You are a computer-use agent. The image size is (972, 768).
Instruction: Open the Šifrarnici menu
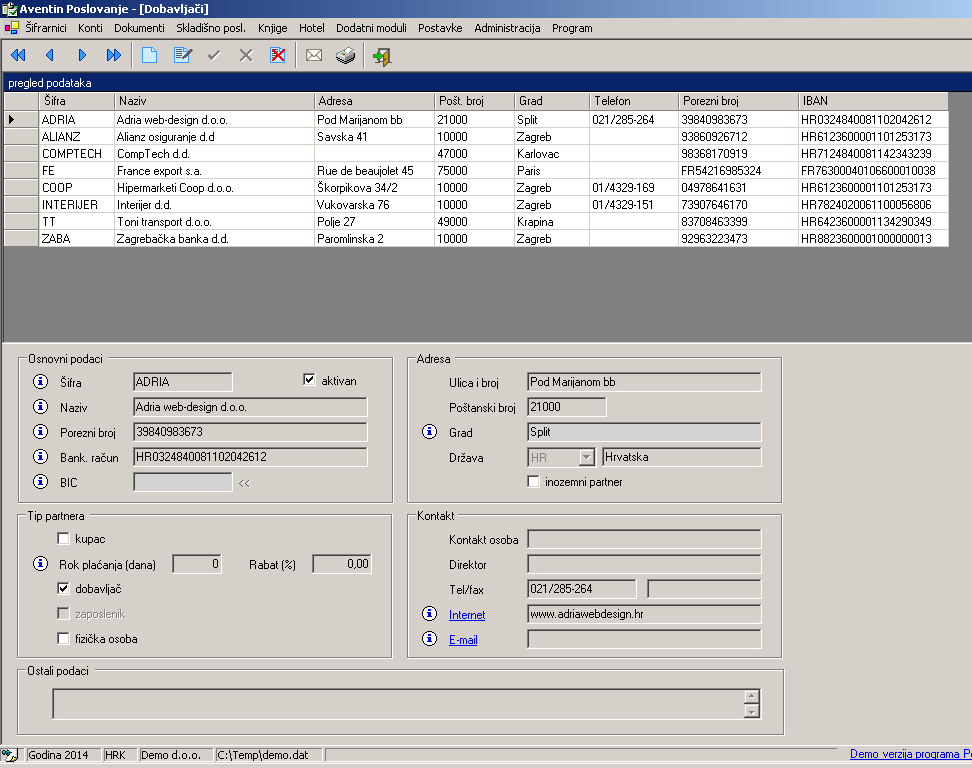coord(47,28)
